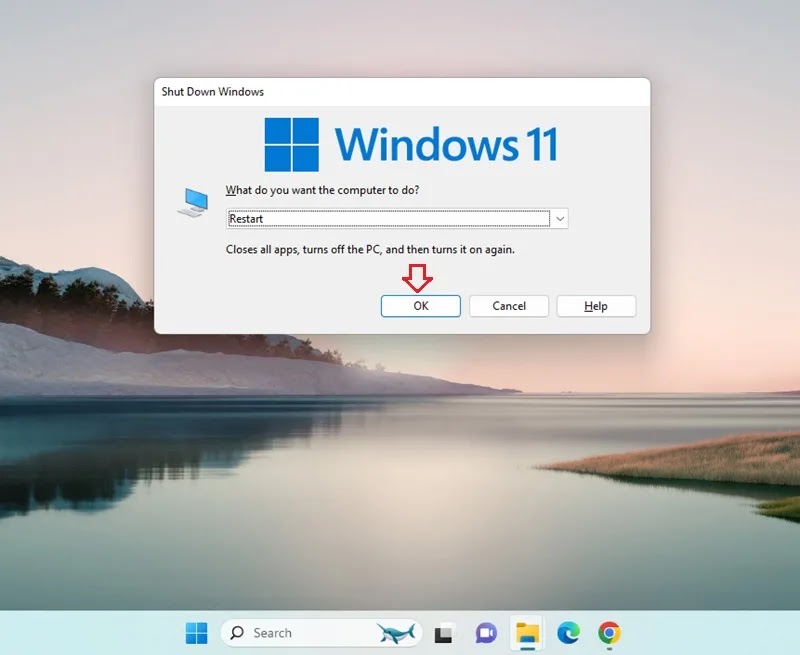Click the Windows 11 logo banner
The width and height of the screenshot is (800, 655).
point(411,145)
